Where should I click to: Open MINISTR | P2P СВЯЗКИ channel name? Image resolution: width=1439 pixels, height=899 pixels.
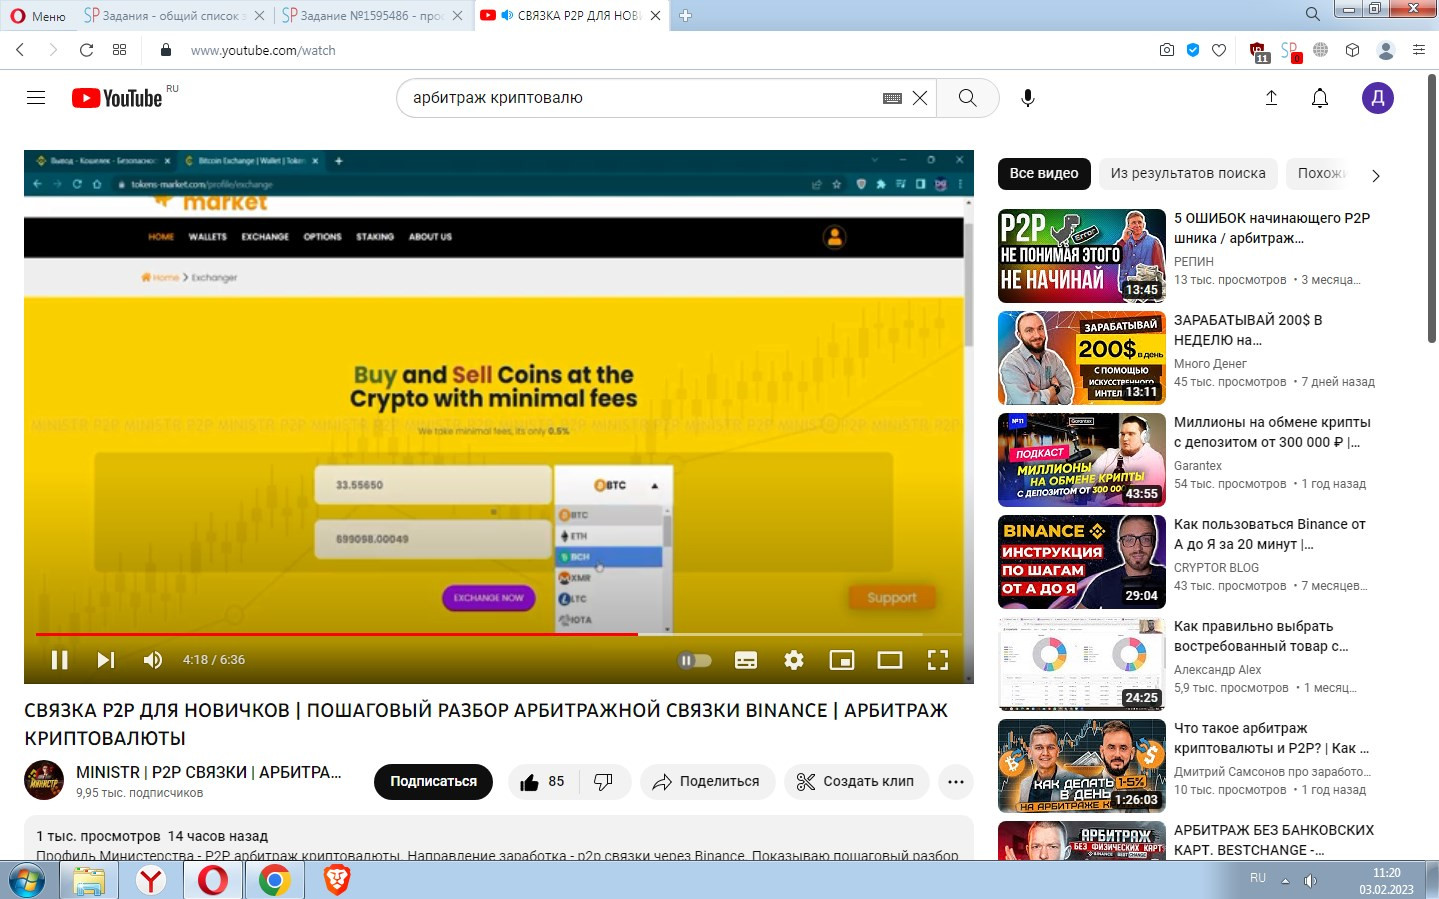pyautogui.click(x=209, y=772)
